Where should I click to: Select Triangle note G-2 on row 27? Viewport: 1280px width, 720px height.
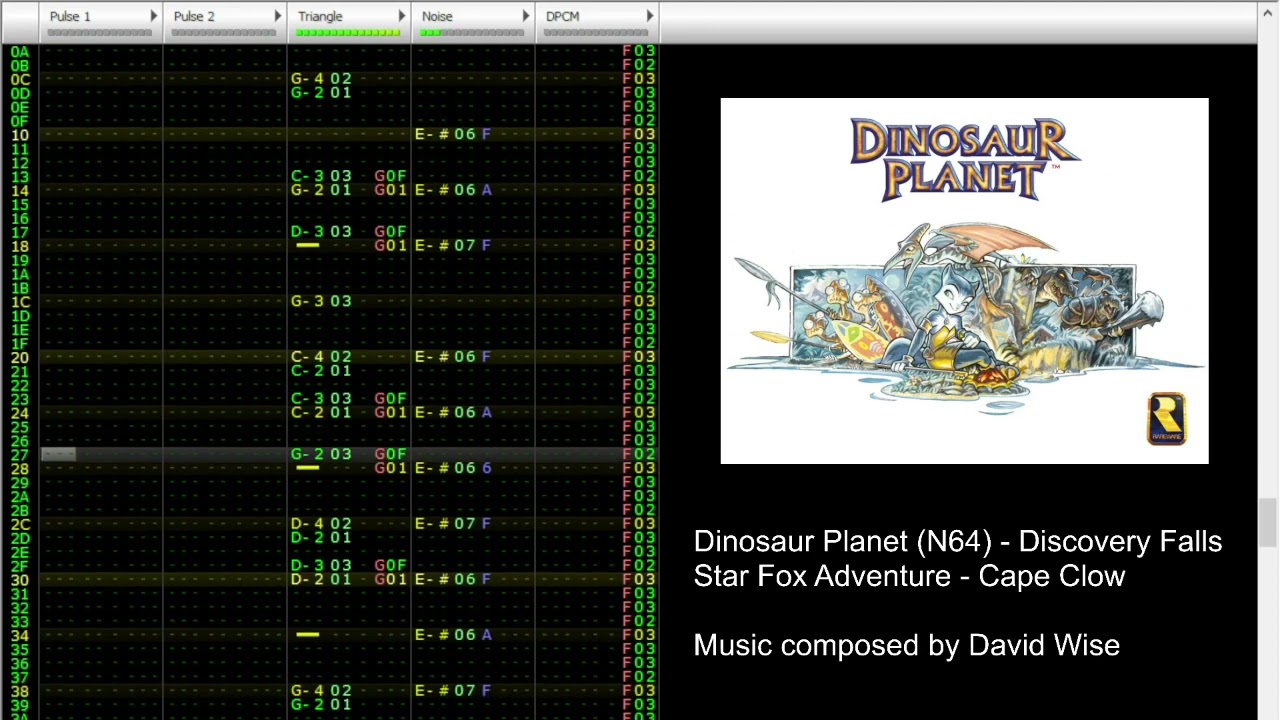point(308,454)
